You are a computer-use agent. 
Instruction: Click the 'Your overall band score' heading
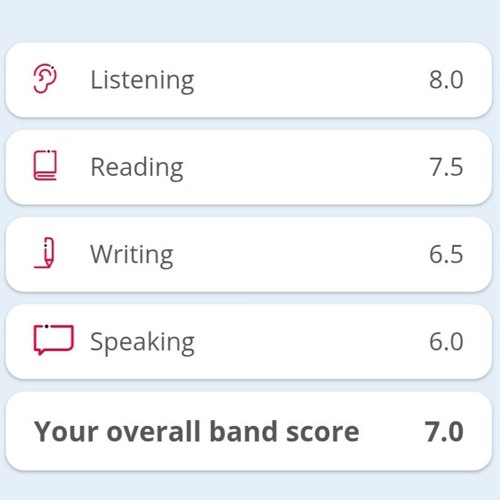[x=197, y=432]
